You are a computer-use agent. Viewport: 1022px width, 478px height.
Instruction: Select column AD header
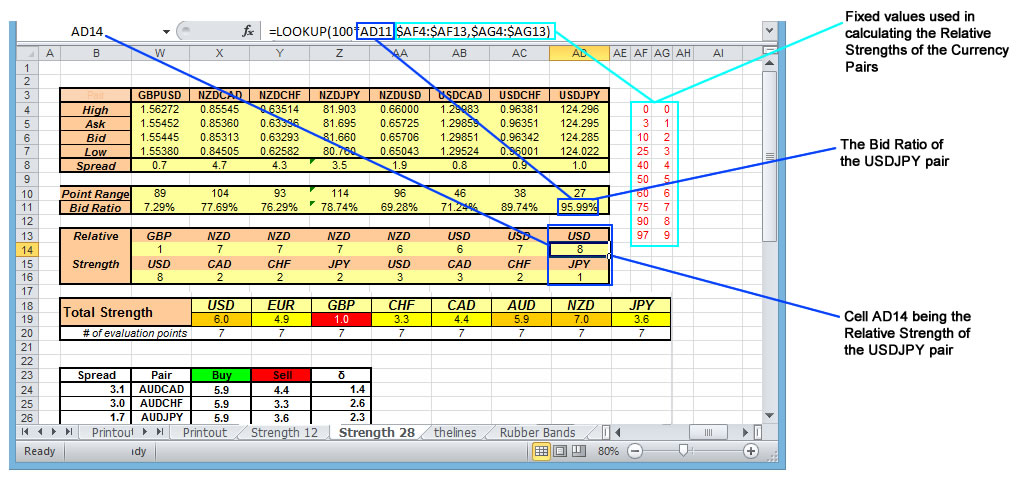tap(579, 53)
